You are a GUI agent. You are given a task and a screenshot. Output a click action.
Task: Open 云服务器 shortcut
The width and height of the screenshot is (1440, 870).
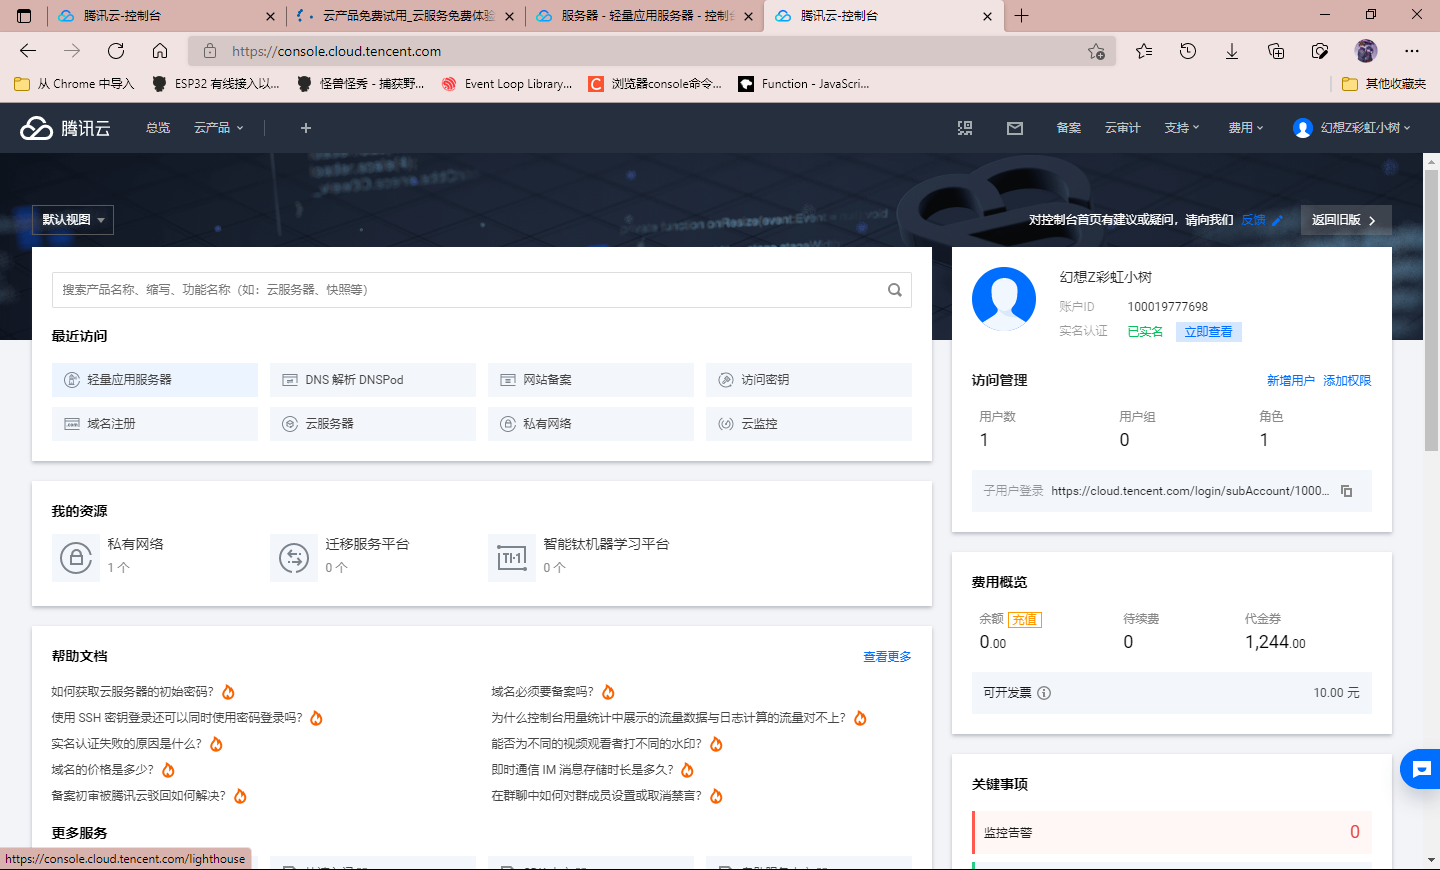point(373,424)
